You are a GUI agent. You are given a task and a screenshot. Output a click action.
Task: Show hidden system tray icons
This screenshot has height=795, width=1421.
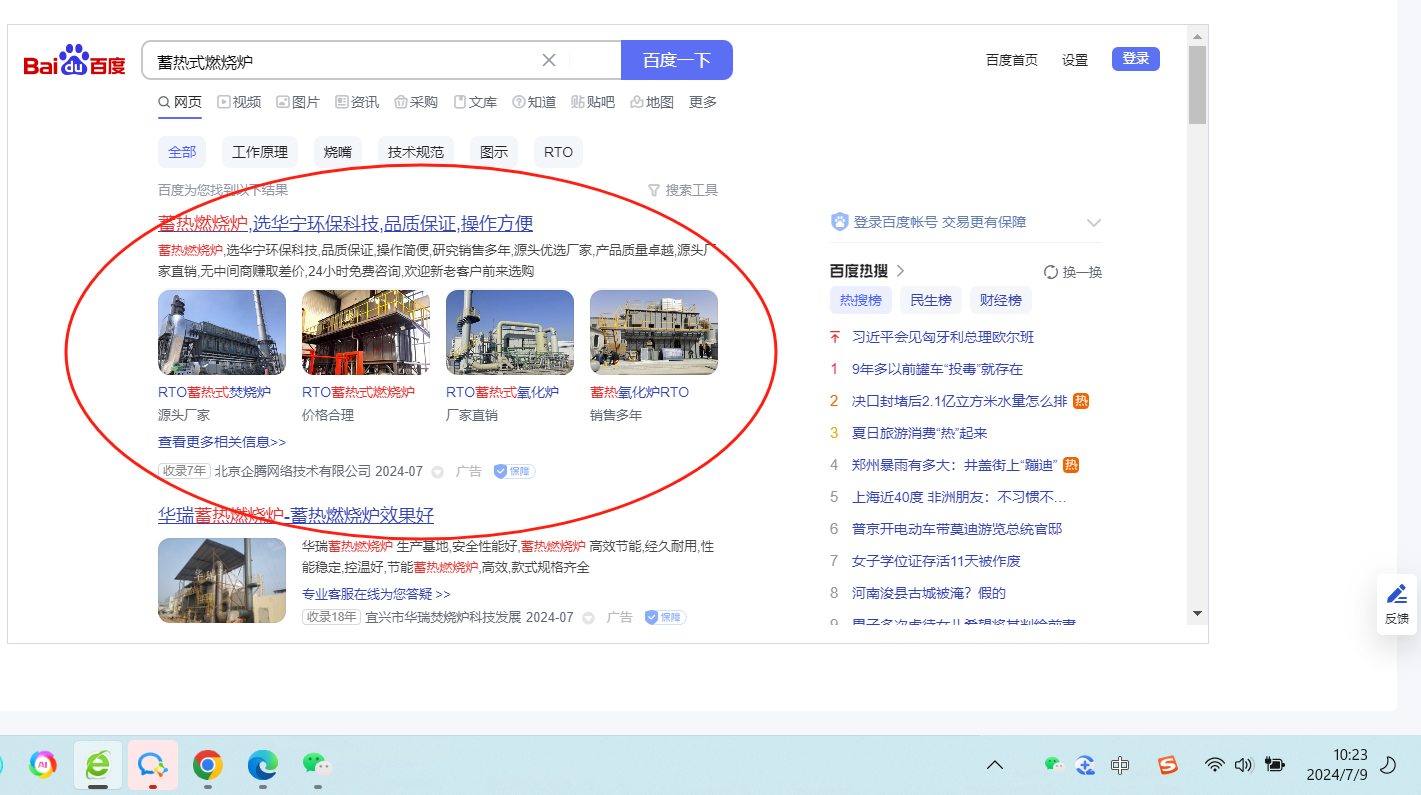pos(995,765)
